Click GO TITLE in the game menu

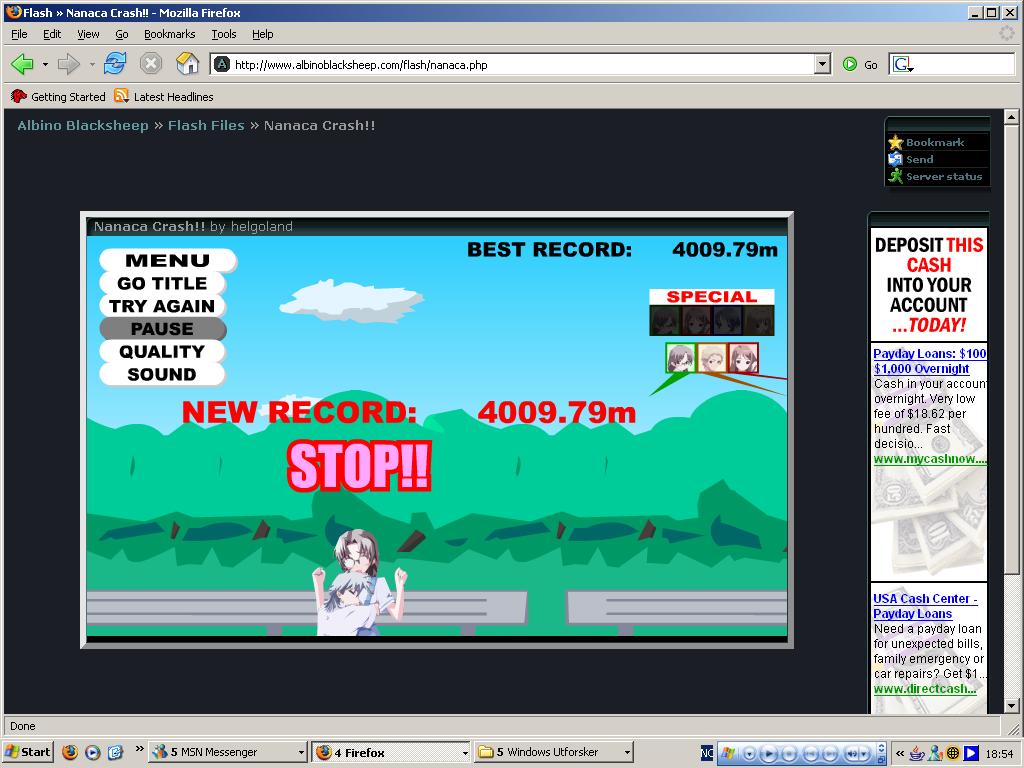point(163,283)
